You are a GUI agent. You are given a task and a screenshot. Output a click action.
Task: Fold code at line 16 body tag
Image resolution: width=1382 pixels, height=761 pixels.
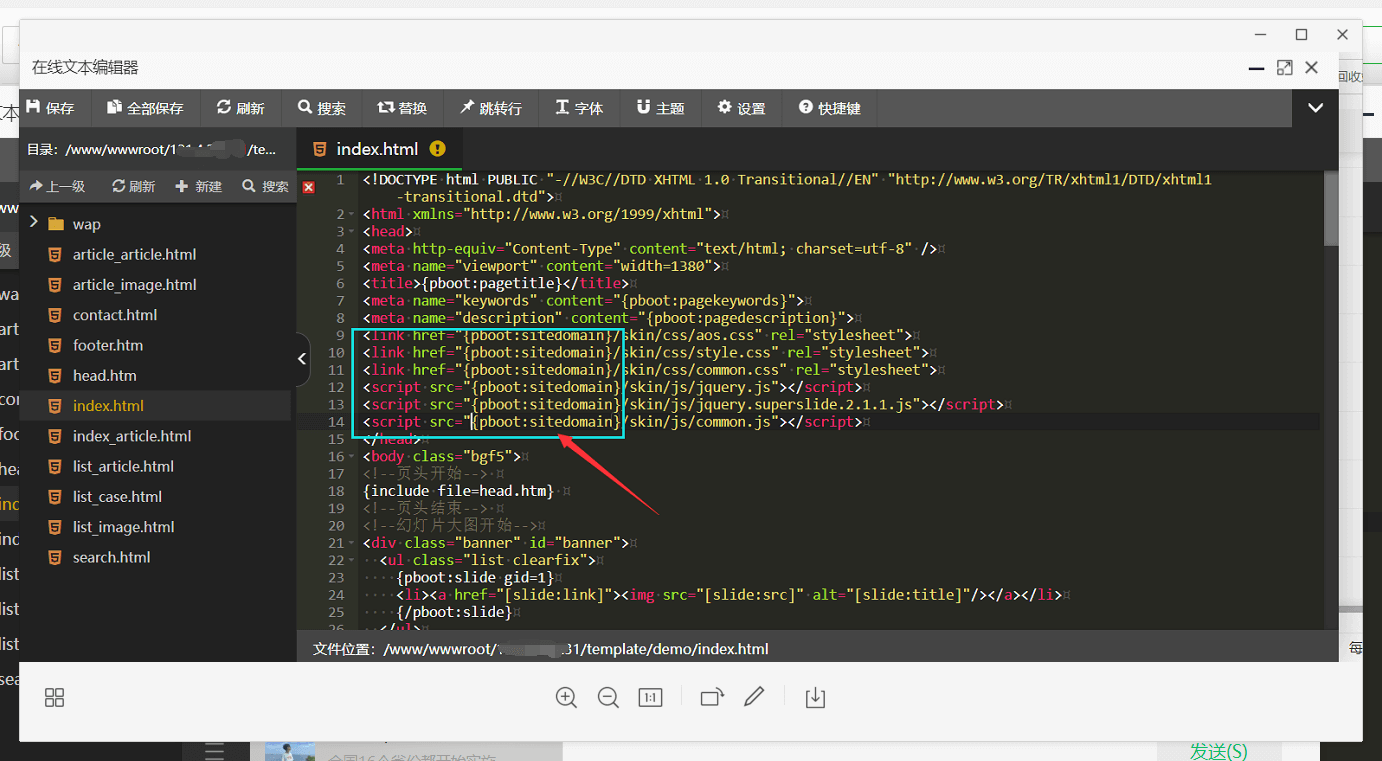pyautogui.click(x=352, y=456)
